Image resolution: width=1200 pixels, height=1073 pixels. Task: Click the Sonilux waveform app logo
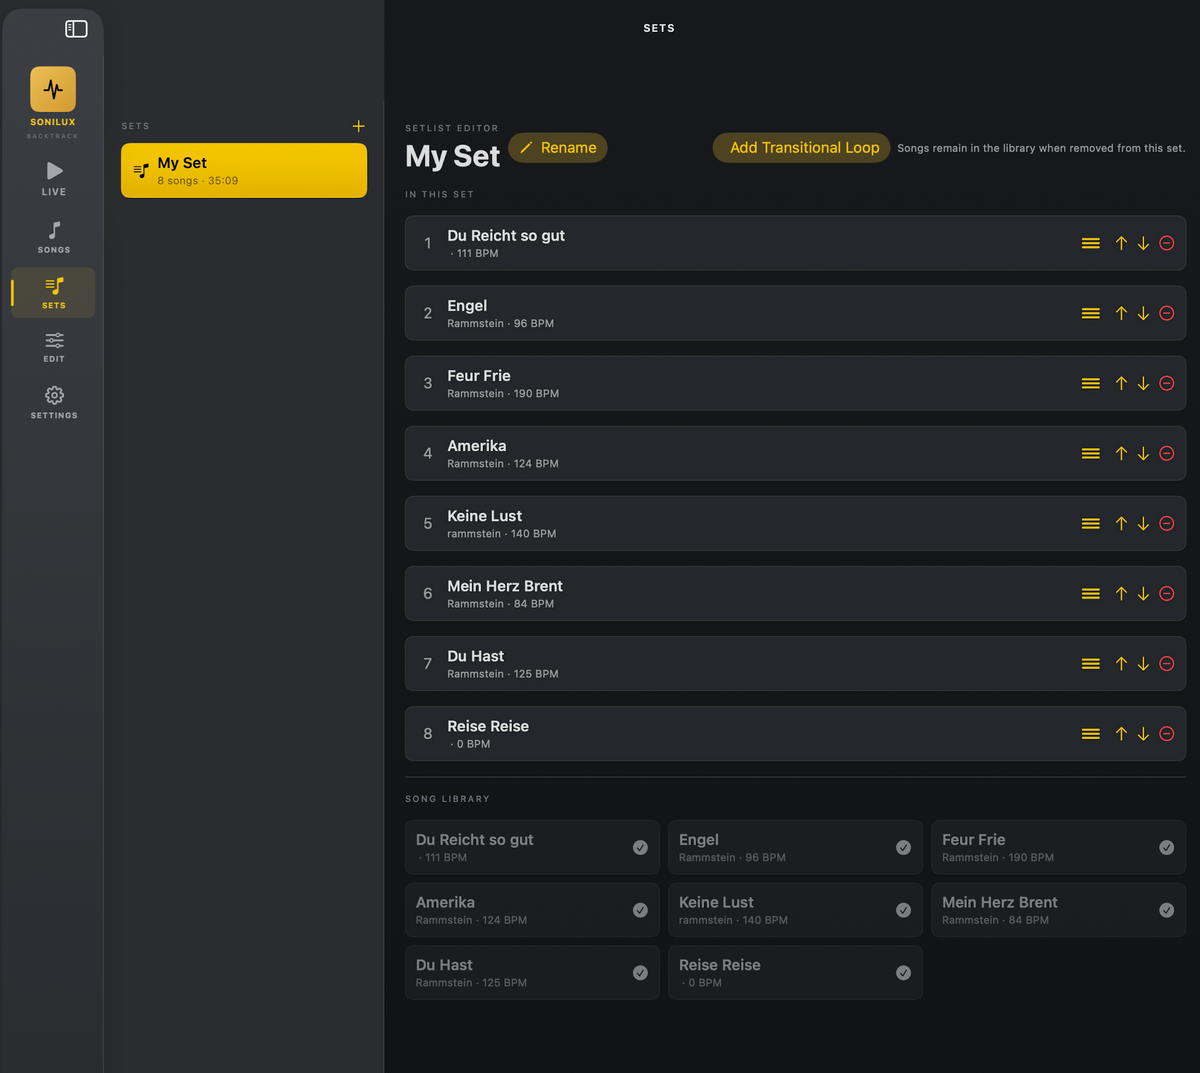[x=53, y=89]
